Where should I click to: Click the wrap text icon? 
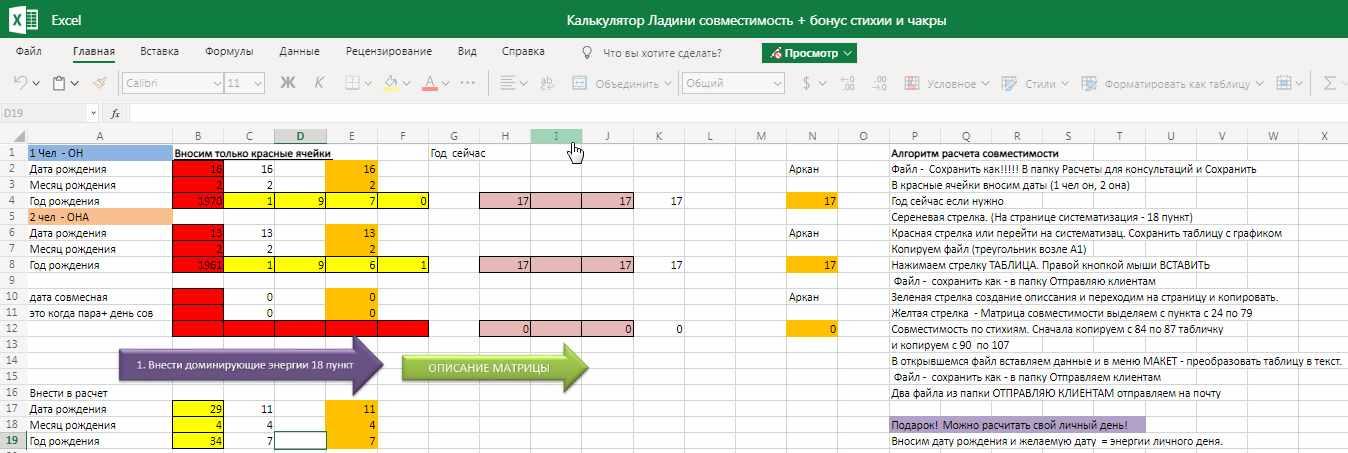[x=546, y=84]
